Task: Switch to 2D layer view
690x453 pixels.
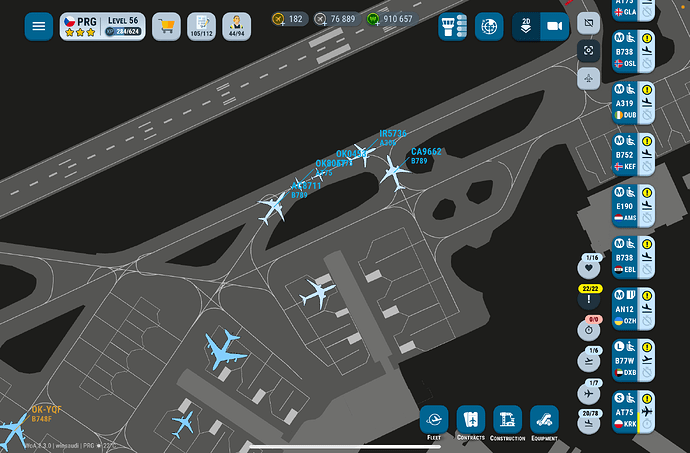Action: pyautogui.click(x=526, y=26)
